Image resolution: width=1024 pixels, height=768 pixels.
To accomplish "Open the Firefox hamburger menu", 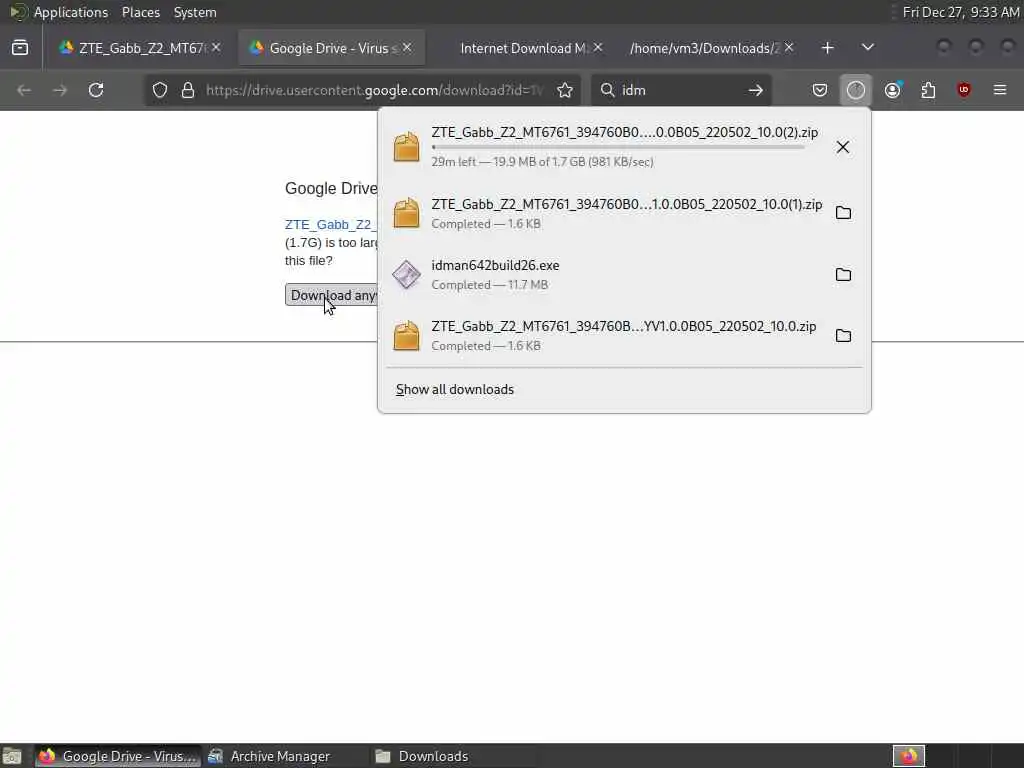I will pyautogui.click(x=1000, y=90).
